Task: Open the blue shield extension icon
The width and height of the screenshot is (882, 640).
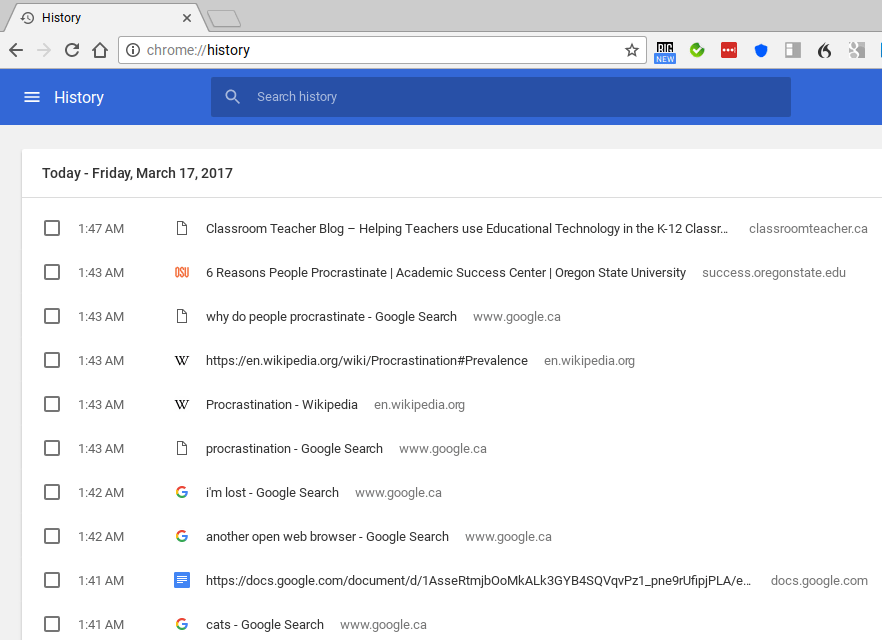Action: (x=761, y=50)
